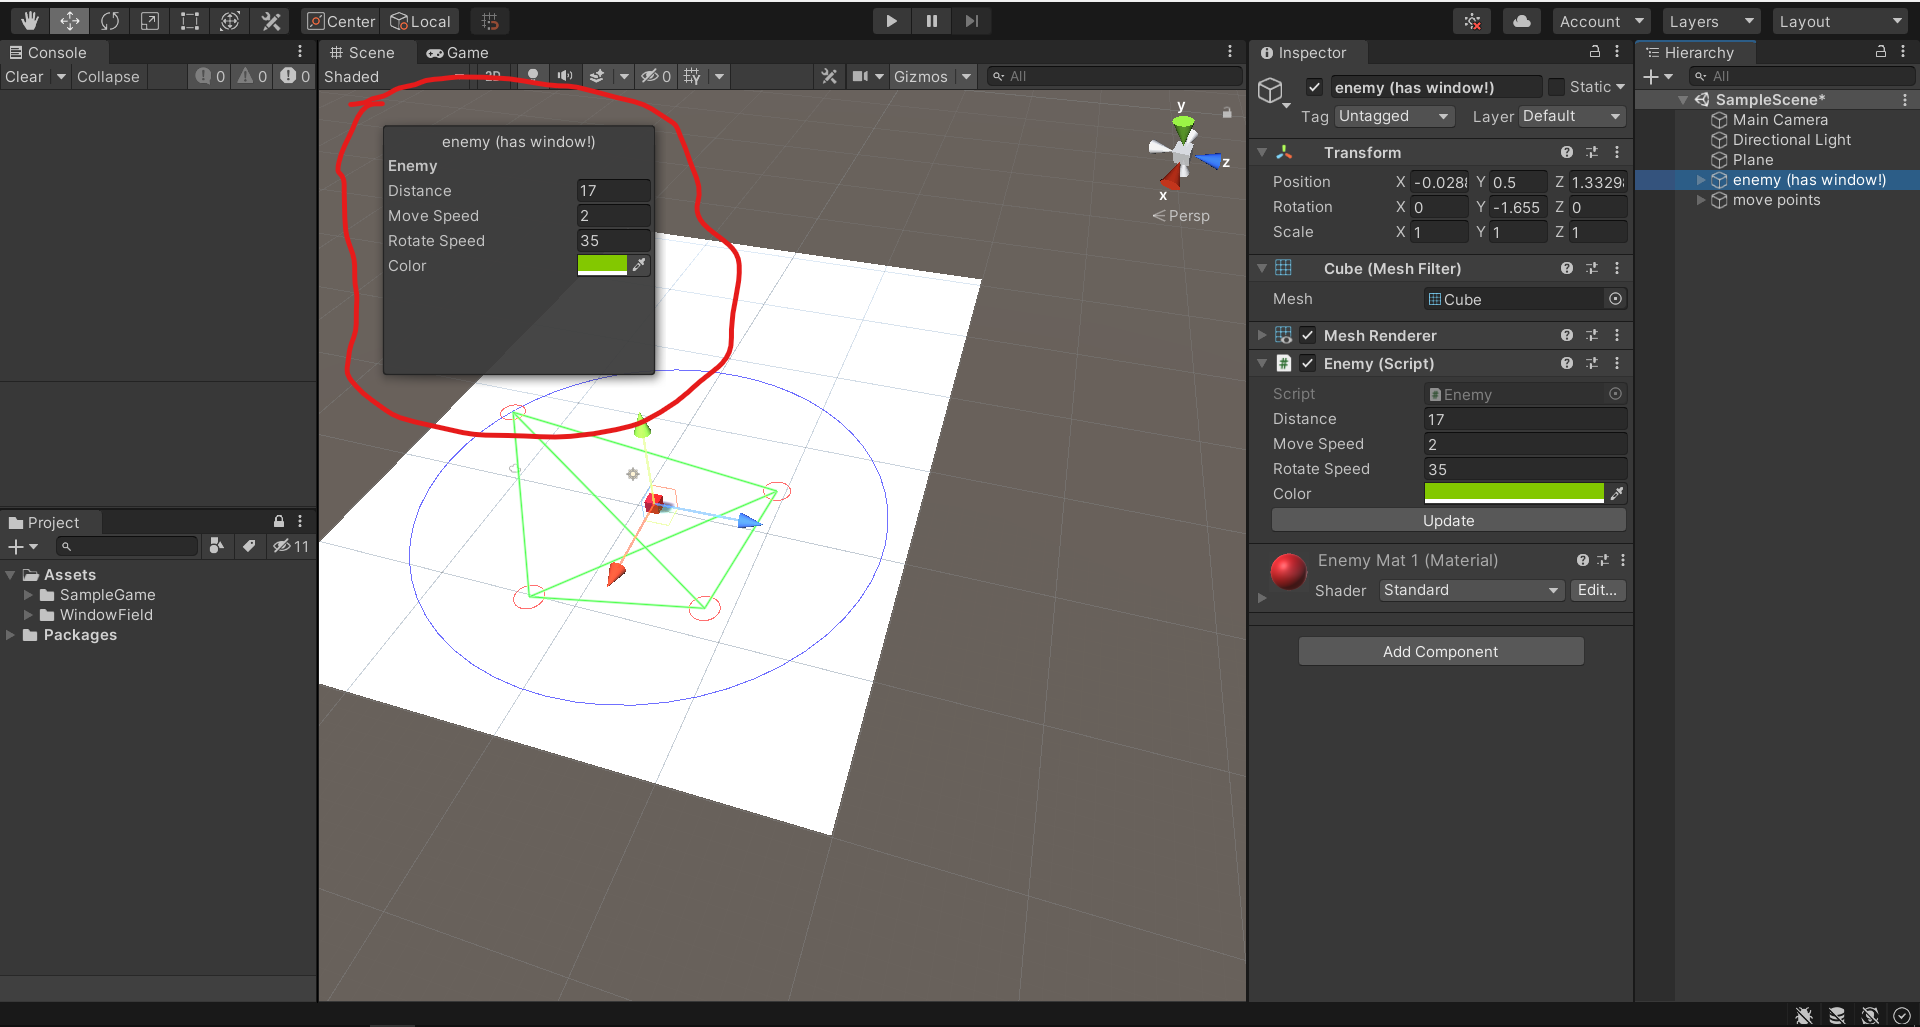Open custom editor tools in top toolbar
The image size is (1920, 1027).
coord(270,21)
